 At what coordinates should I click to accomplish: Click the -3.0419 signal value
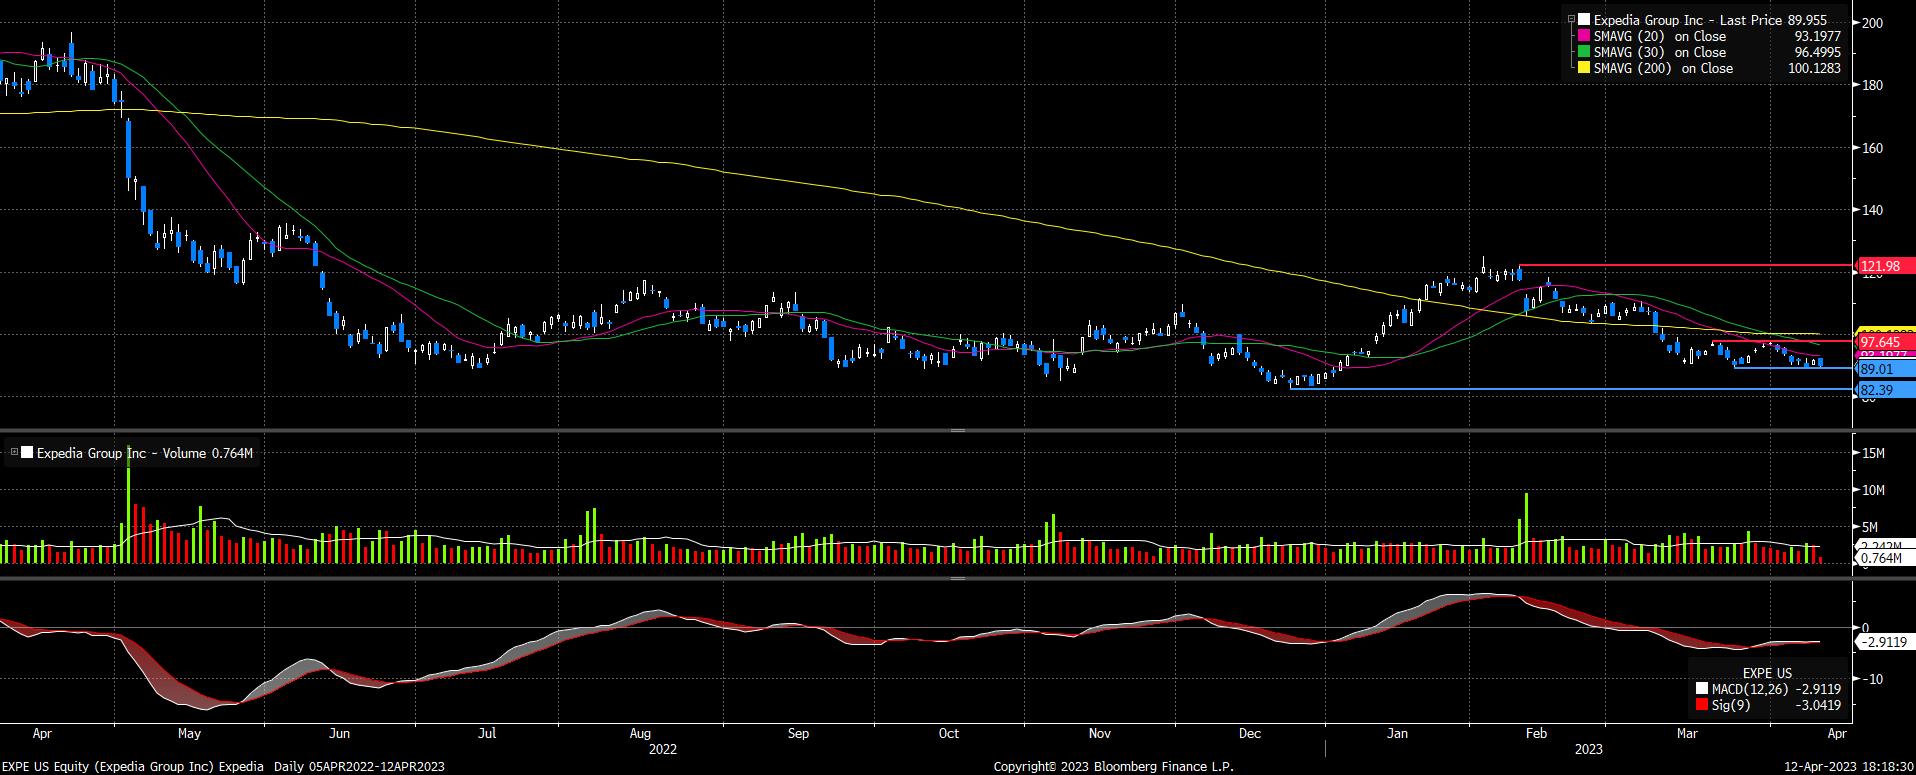coord(1820,705)
